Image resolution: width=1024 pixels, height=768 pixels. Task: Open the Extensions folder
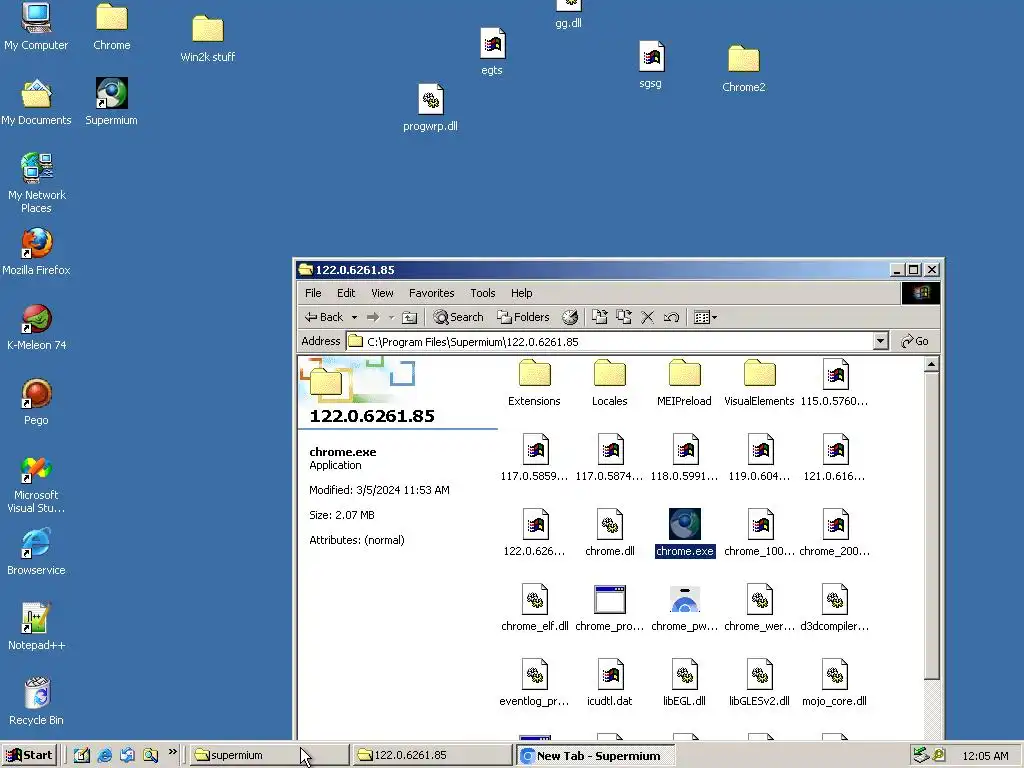point(534,383)
